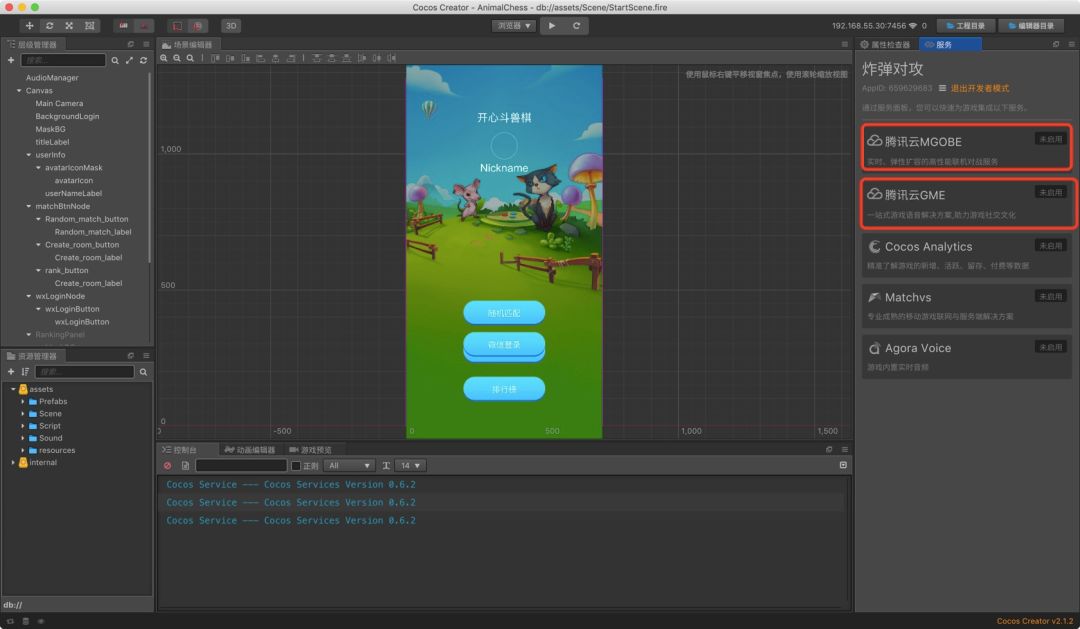Switch to the 属性检查器 inspector tab
This screenshot has width=1080, height=629.
[x=886, y=44]
